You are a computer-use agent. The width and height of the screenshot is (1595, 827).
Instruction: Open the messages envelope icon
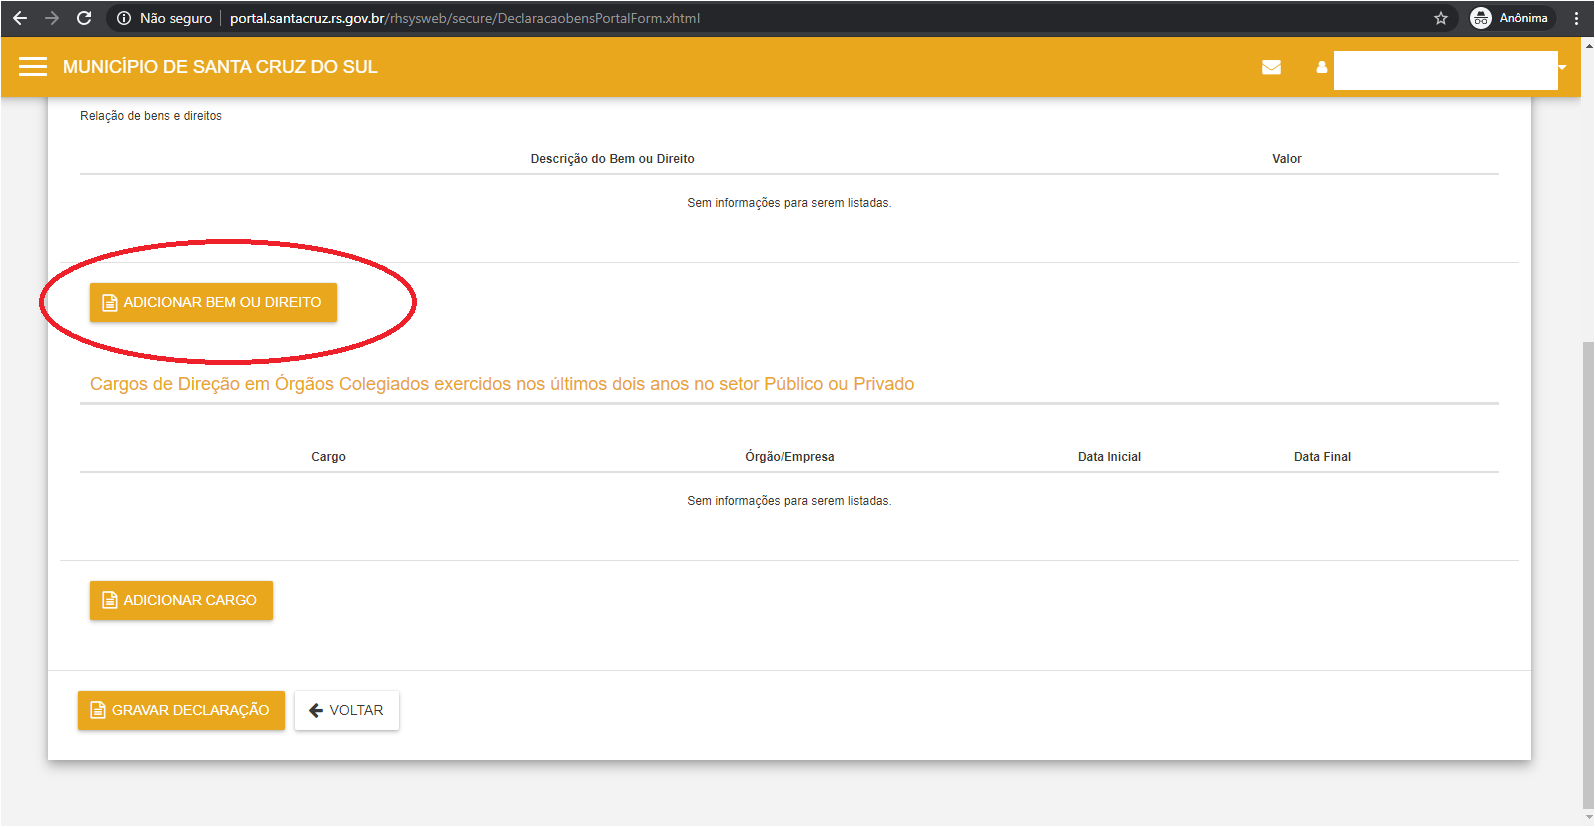[x=1271, y=67]
